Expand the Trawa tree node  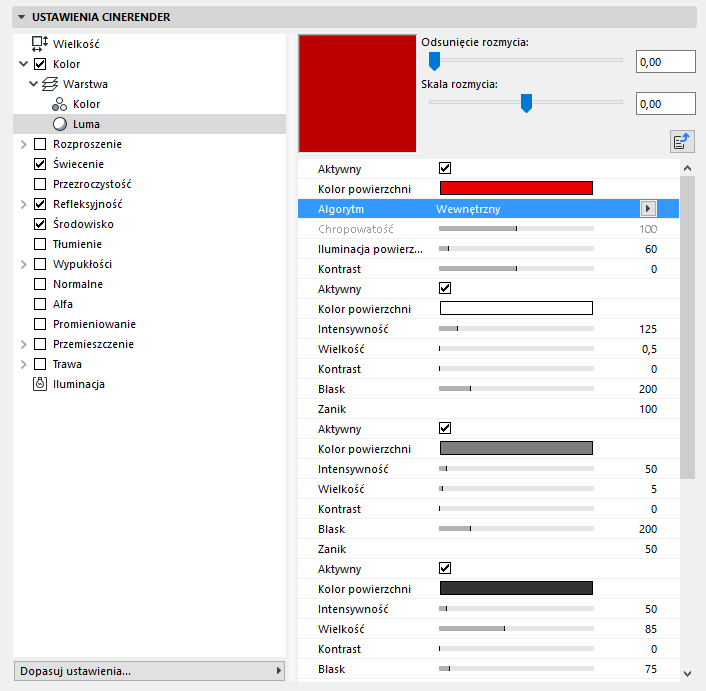24,364
